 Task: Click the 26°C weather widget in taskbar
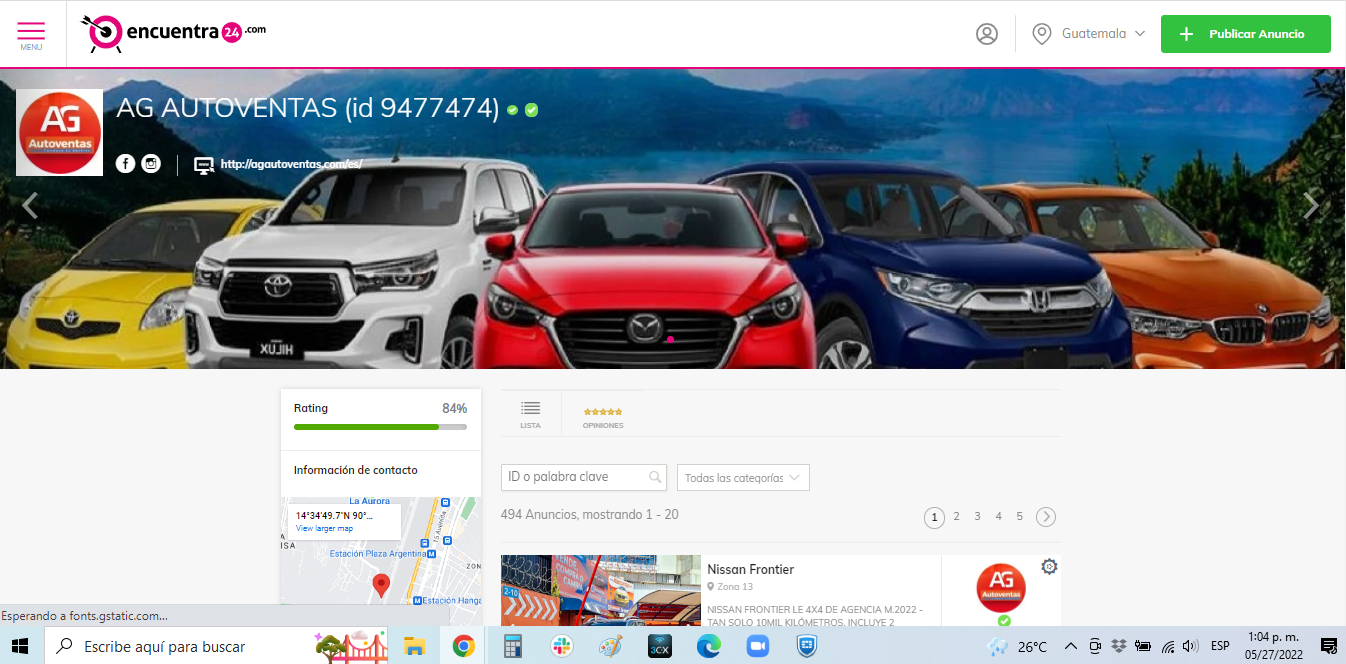[x=1018, y=647]
